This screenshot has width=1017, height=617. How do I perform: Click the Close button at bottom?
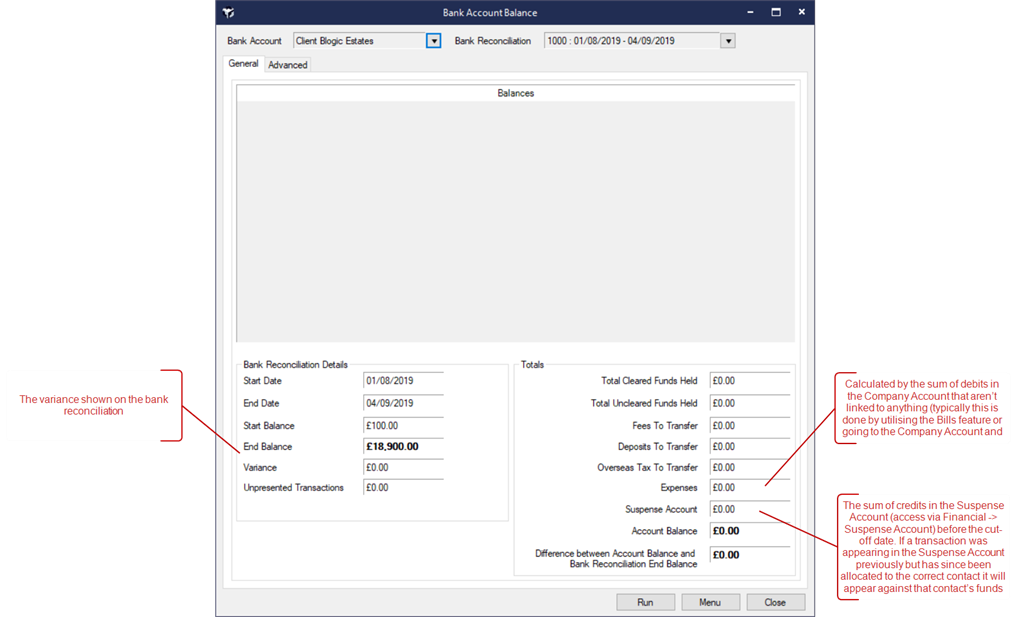[x=775, y=602]
